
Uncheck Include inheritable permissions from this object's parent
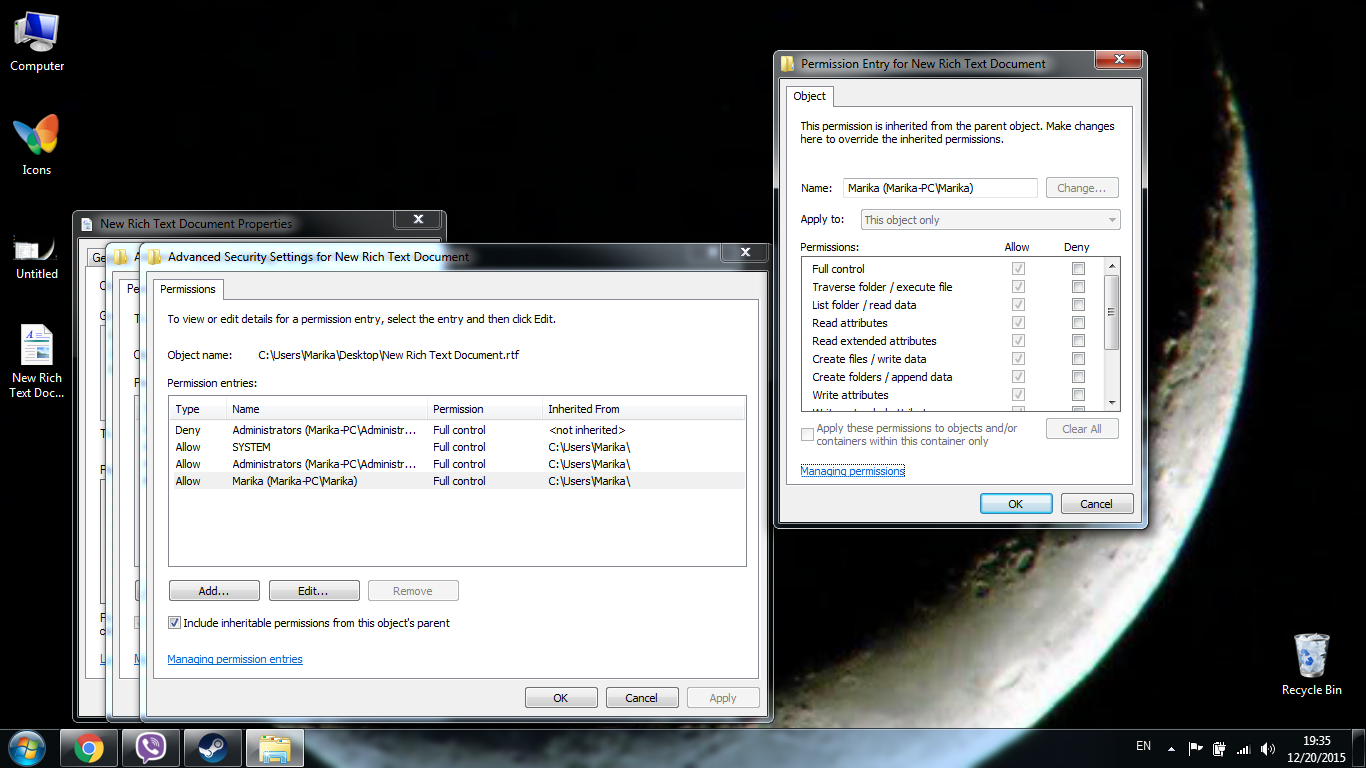pyautogui.click(x=175, y=623)
